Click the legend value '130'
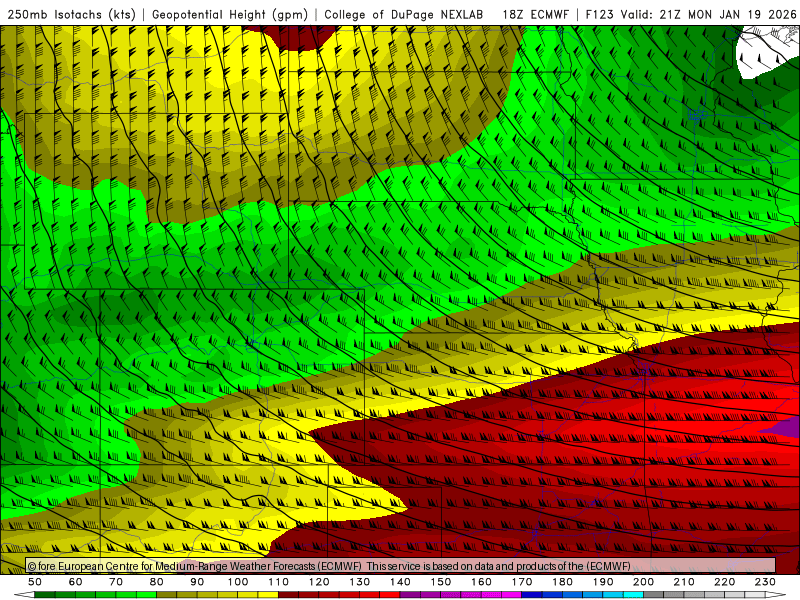This screenshot has height=600, width=800. pyautogui.click(x=360, y=582)
